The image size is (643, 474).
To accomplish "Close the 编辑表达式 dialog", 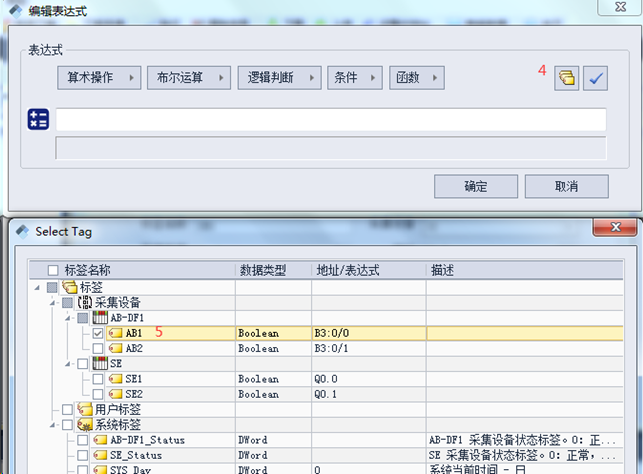I will (x=620, y=7).
